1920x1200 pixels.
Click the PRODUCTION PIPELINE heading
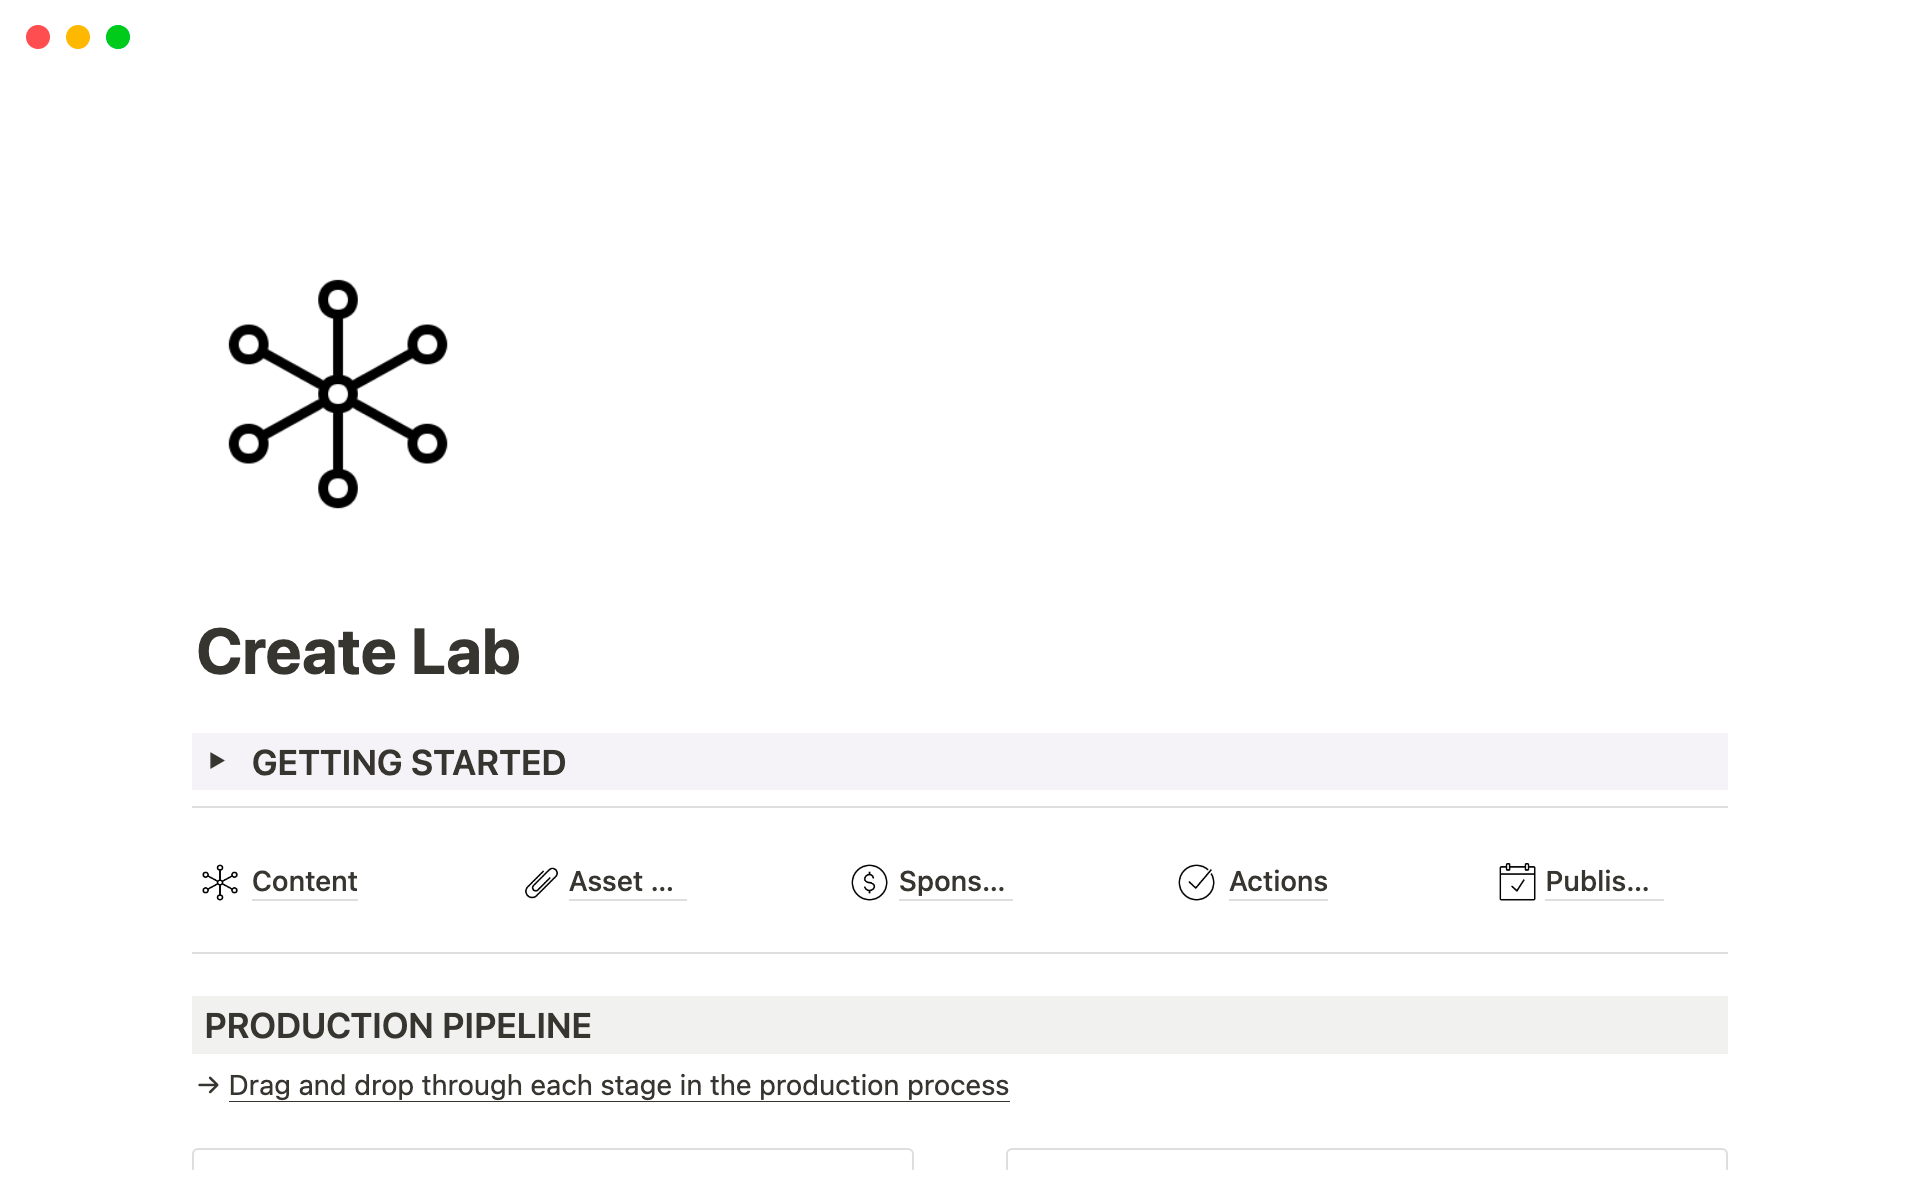[x=398, y=1026]
